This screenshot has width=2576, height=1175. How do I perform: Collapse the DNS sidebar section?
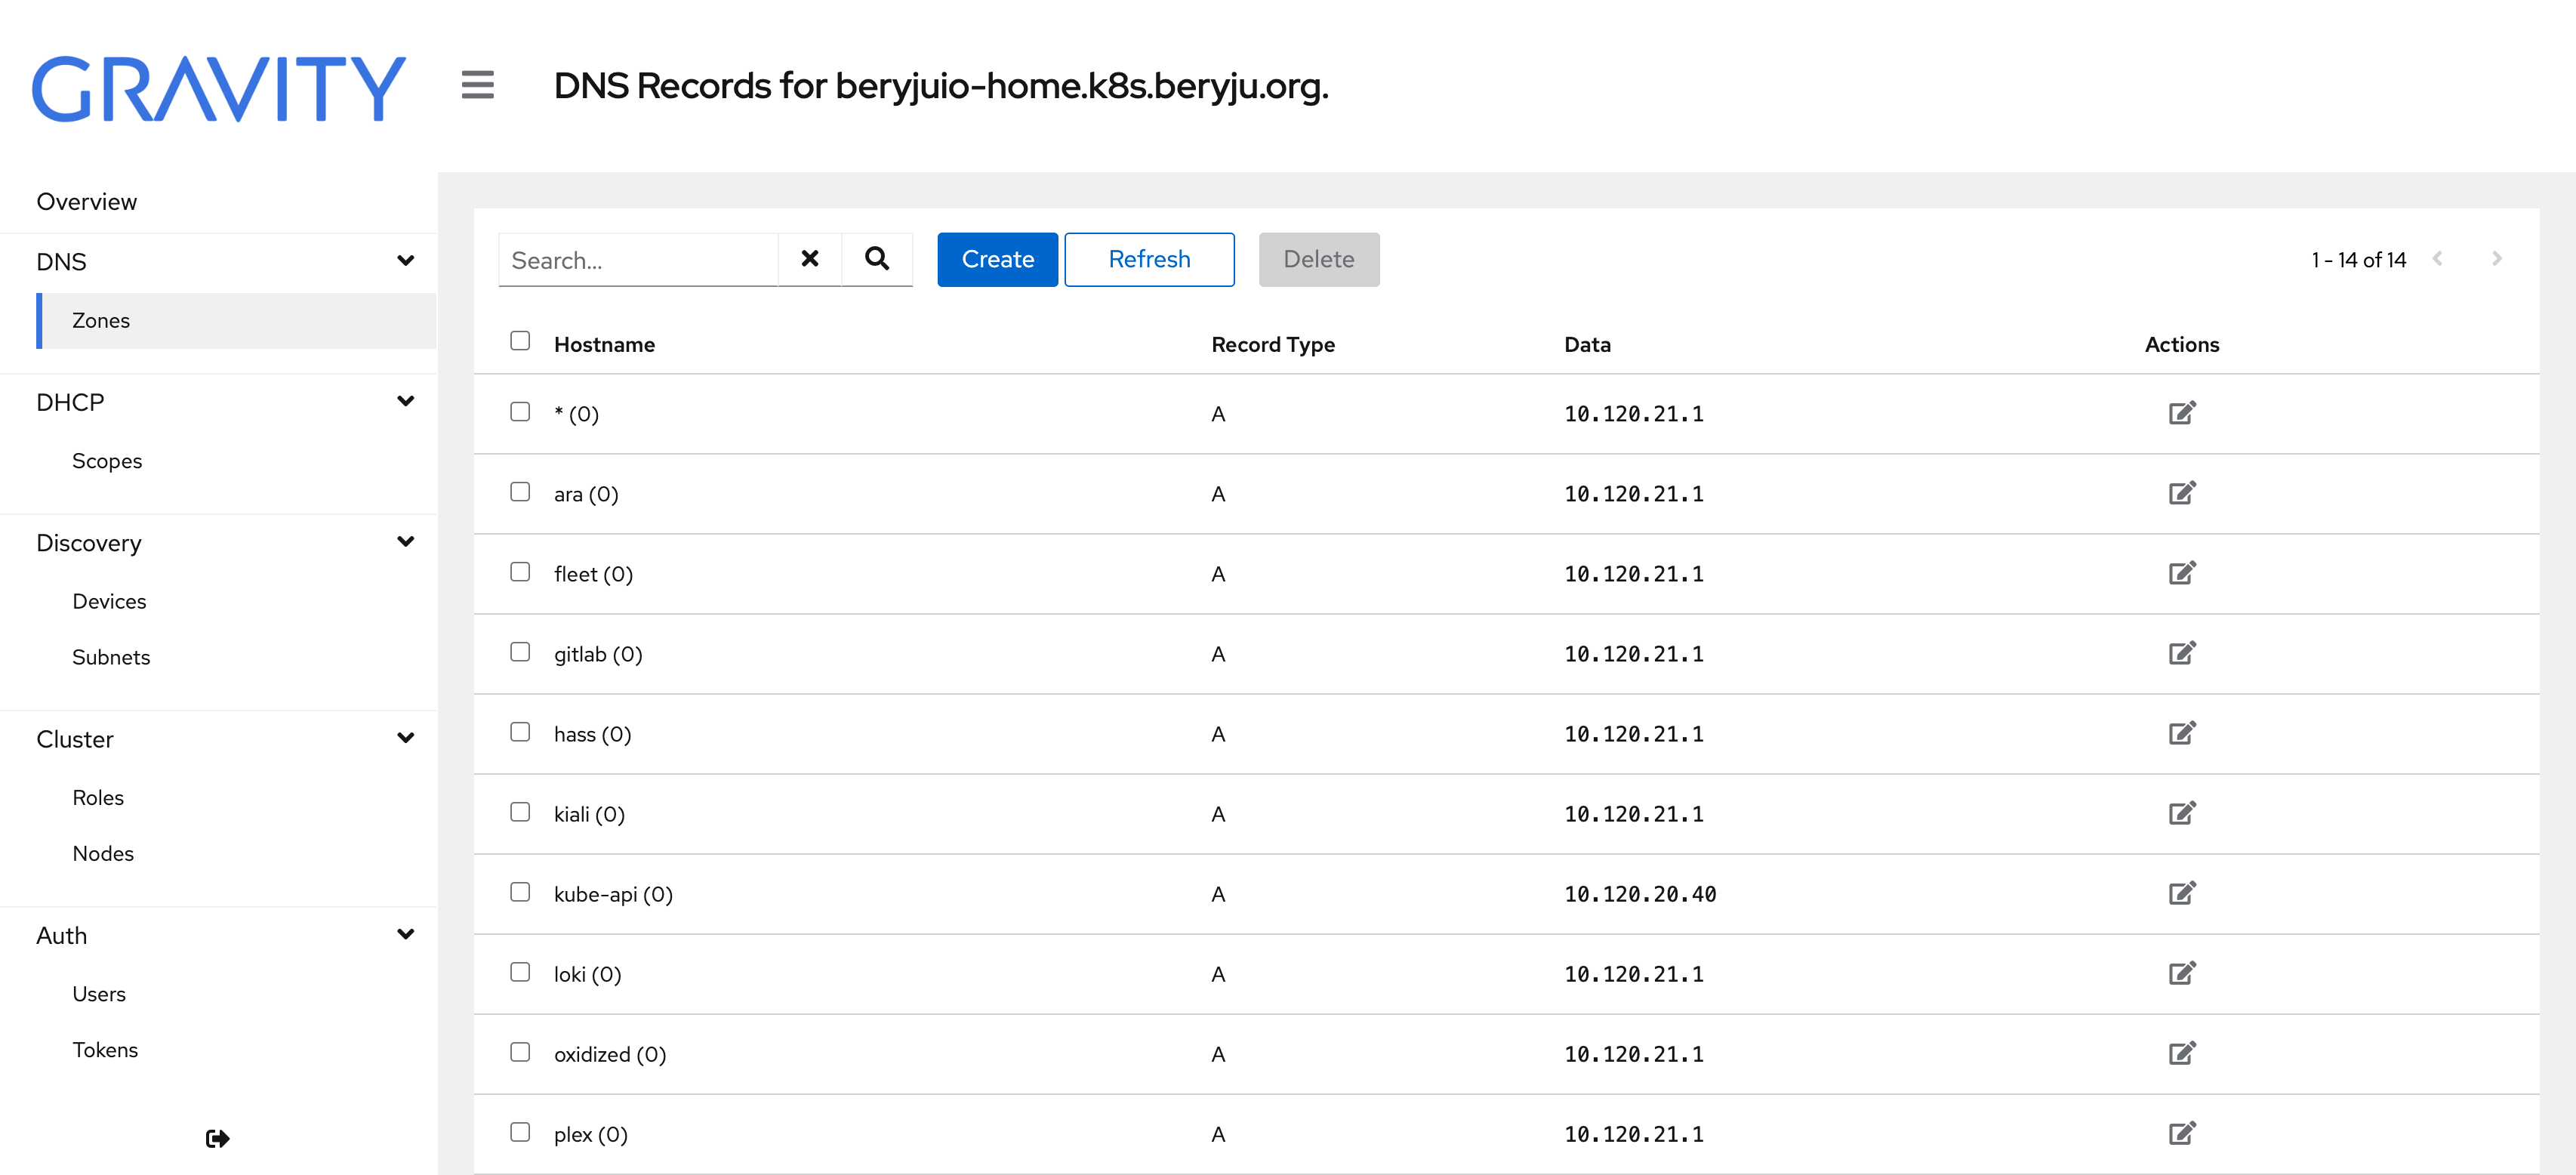point(405,261)
